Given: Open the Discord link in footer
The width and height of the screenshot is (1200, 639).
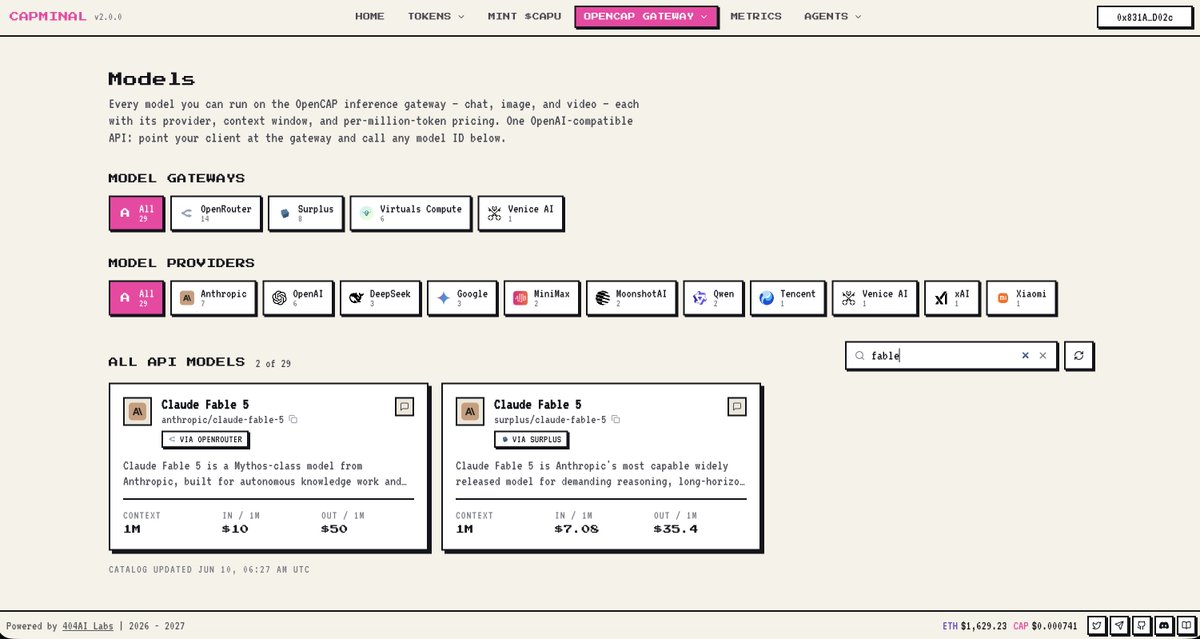Looking at the screenshot, I should tap(1163, 626).
